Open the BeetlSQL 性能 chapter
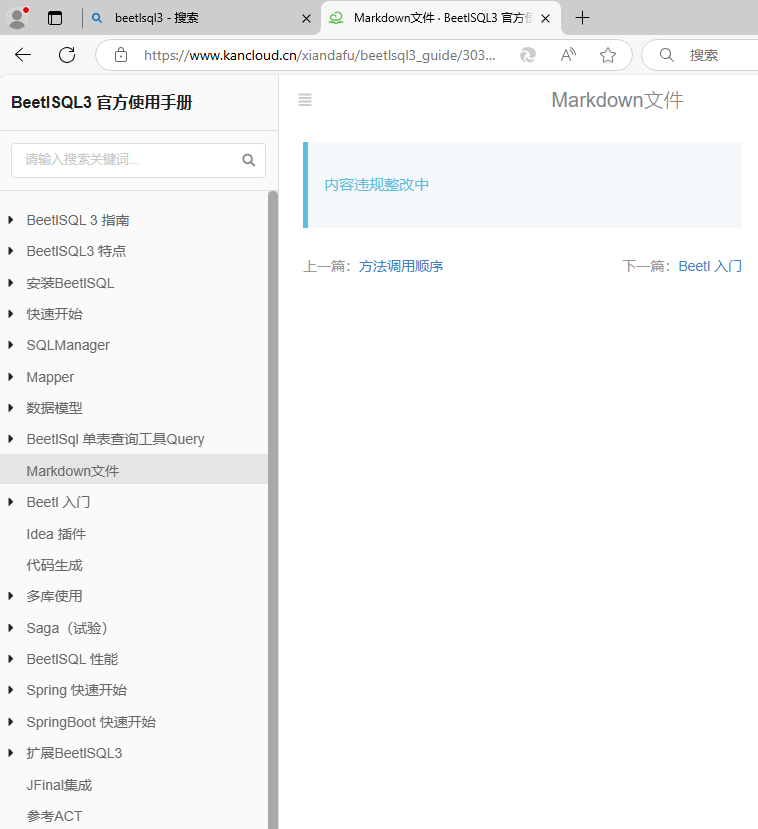The height and width of the screenshot is (829, 758). click(72, 659)
